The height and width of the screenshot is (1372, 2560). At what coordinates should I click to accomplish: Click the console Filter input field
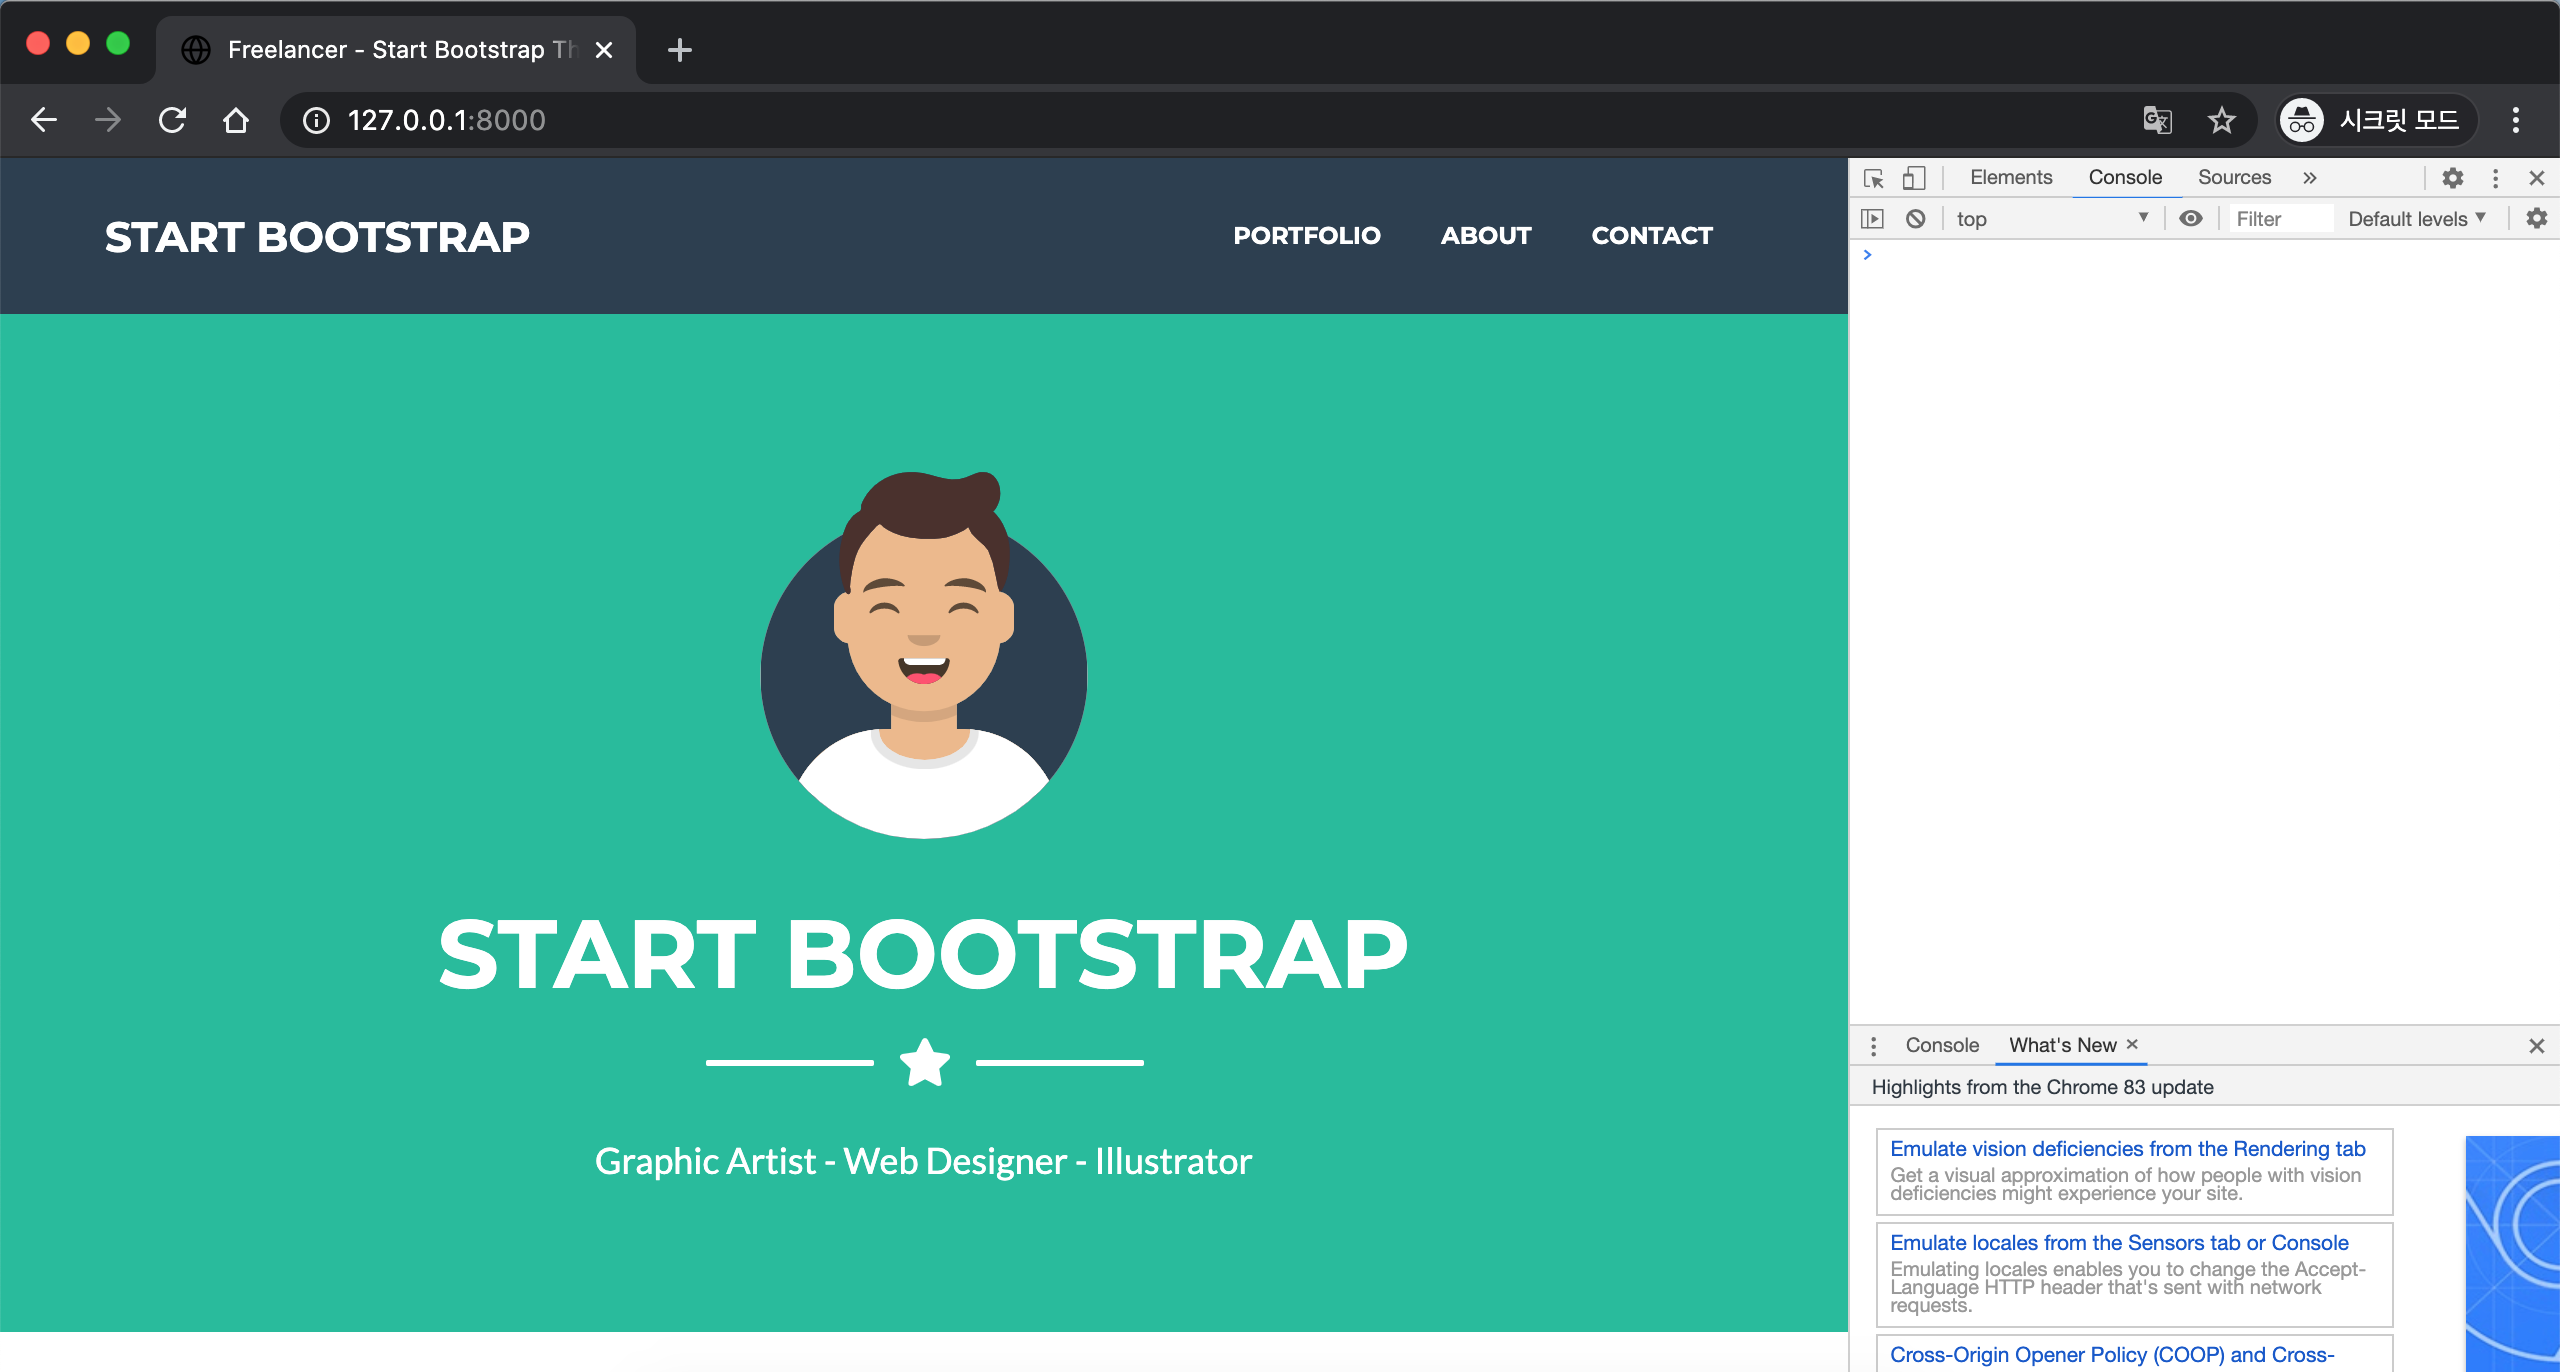[x=2280, y=219]
